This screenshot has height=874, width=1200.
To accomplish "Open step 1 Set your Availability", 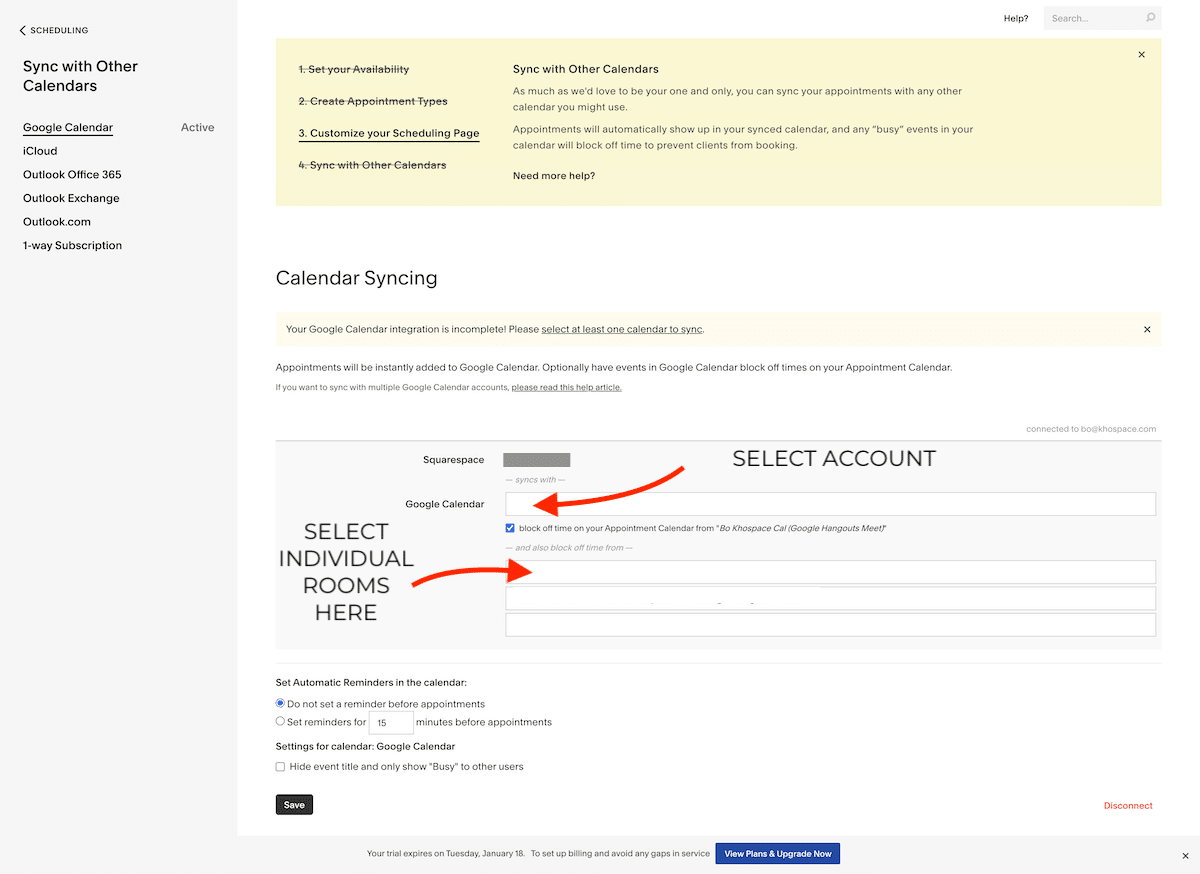I will pos(354,70).
